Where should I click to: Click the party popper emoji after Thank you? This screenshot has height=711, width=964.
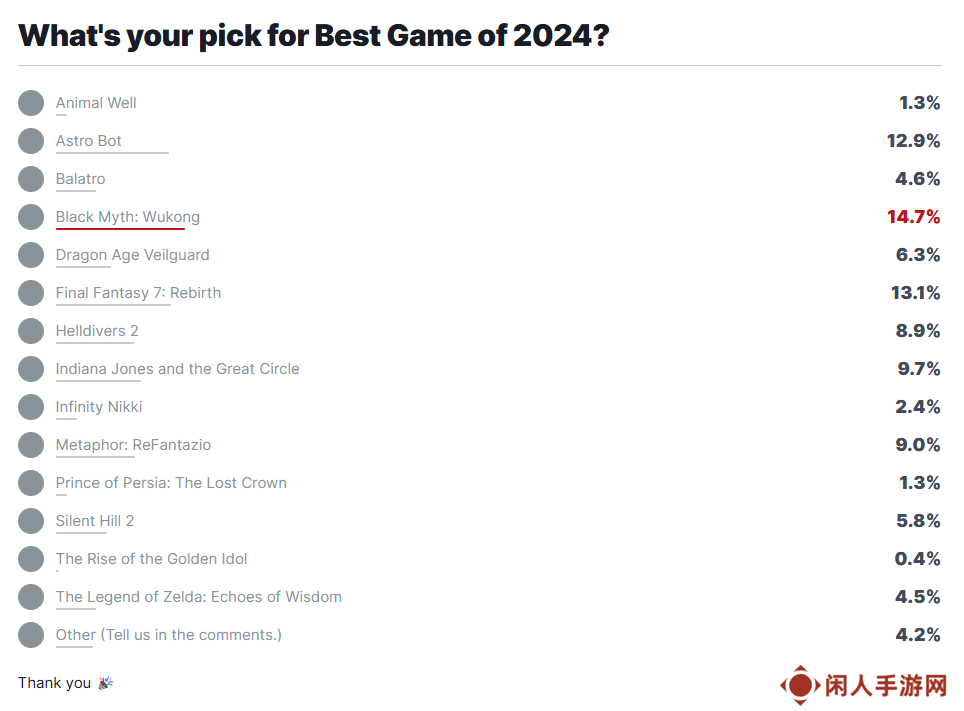click(x=106, y=683)
